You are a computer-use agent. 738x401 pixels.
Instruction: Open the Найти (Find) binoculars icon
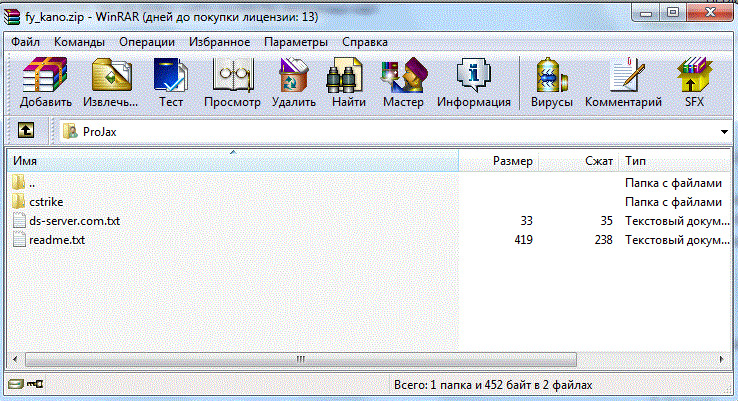point(345,75)
